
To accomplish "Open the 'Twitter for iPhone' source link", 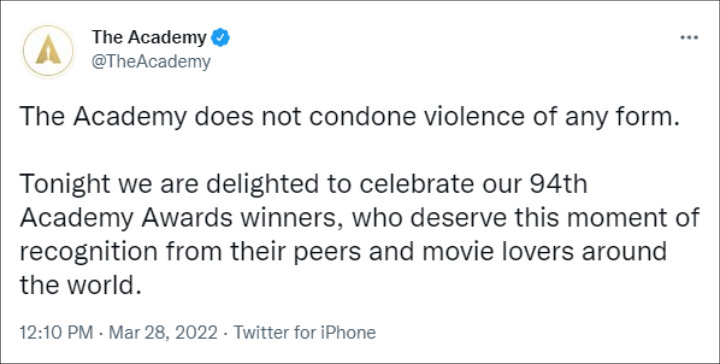I will 305,332.
